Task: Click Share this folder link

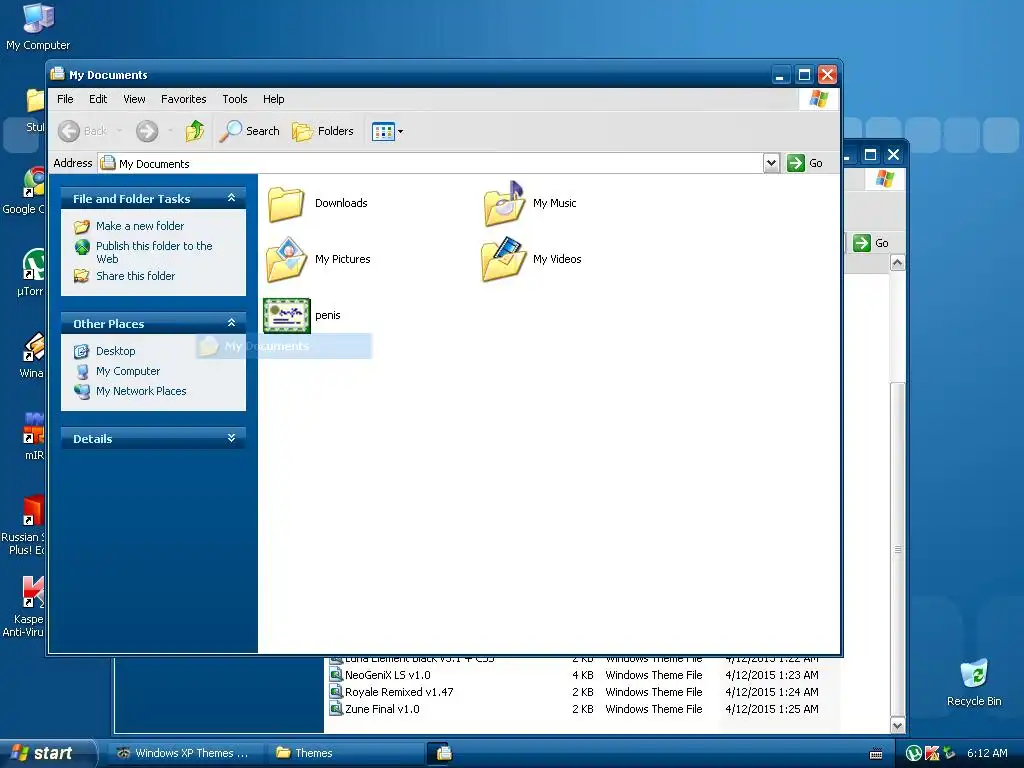Action: click(135, 276)
